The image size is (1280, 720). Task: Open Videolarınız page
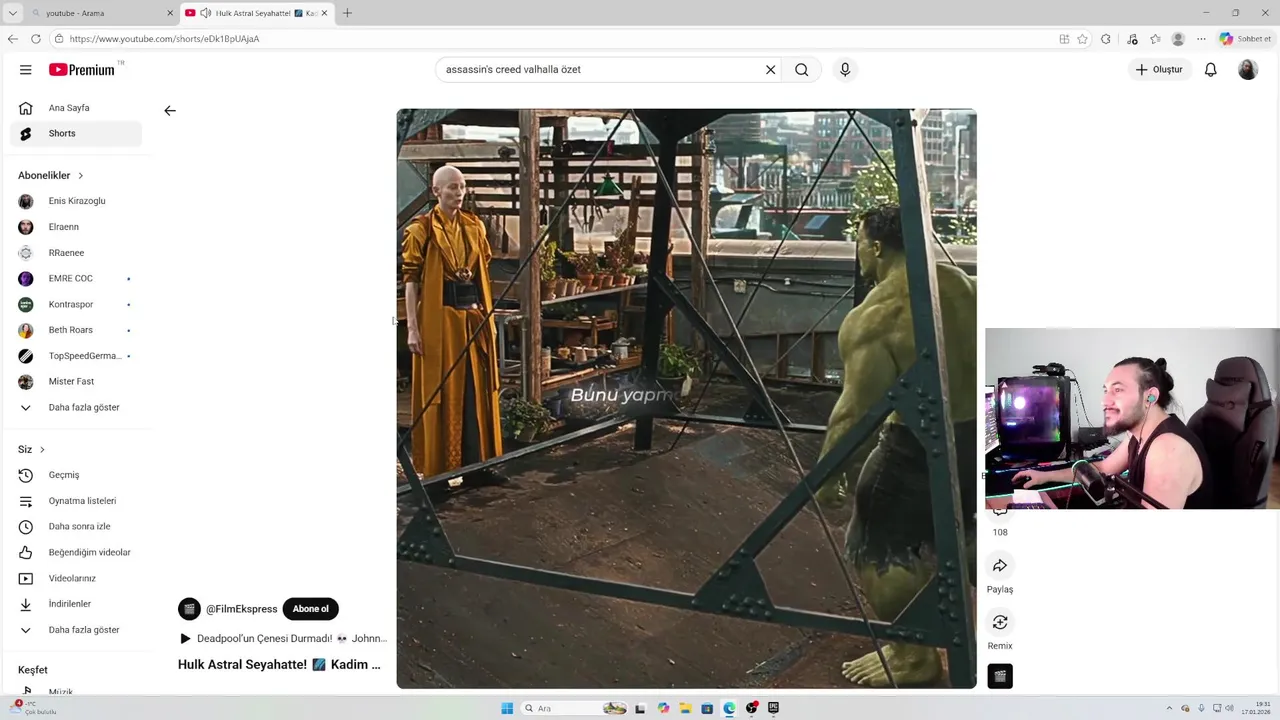click(x=76, y=578)
